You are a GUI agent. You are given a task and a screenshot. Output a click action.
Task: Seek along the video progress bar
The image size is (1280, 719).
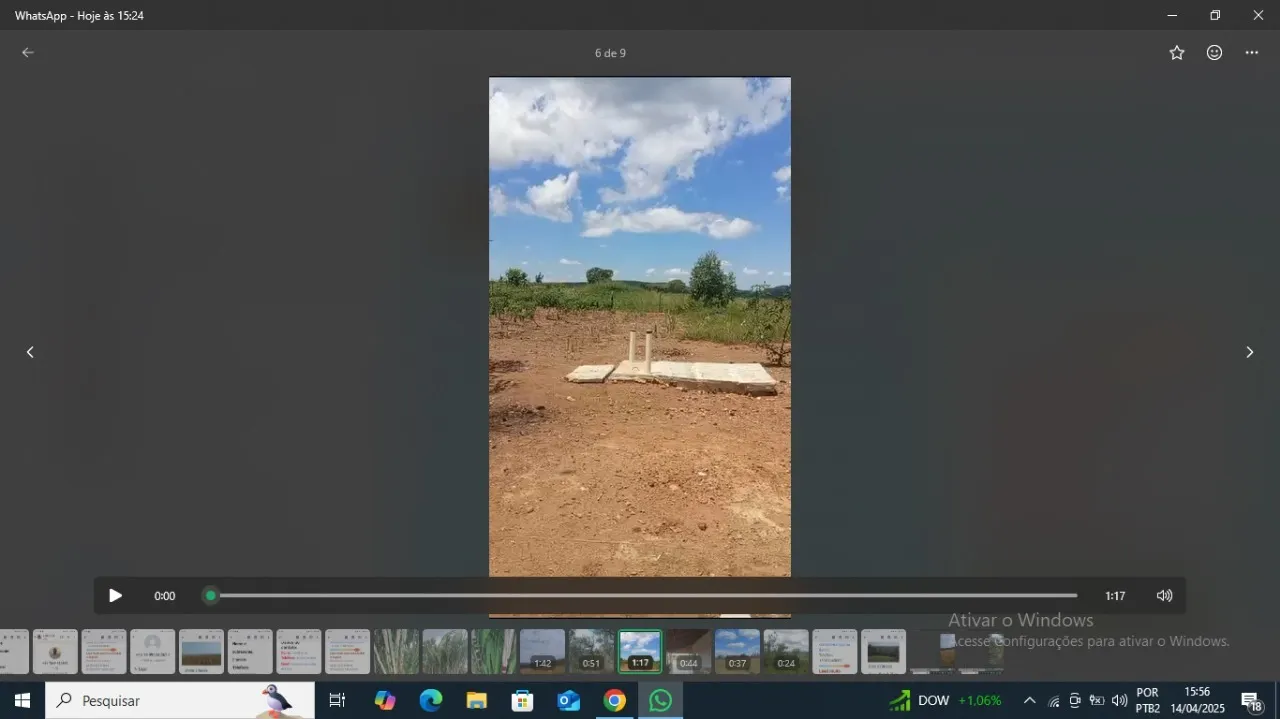(x=643, y=596)
